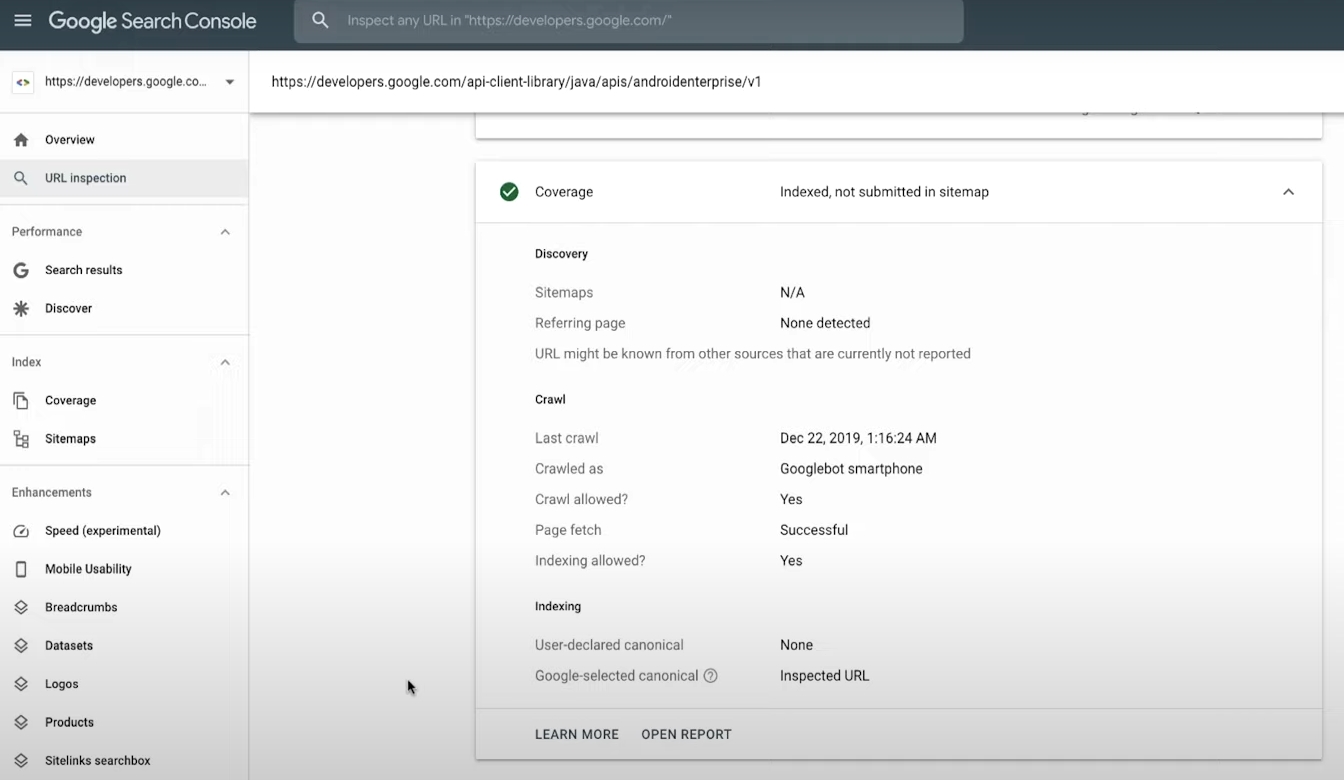Image resolution: width=1344 pixels, height=780 pixels.
Task: Click the 'URL might be known from other sources' note
Action: coord(753,354)
